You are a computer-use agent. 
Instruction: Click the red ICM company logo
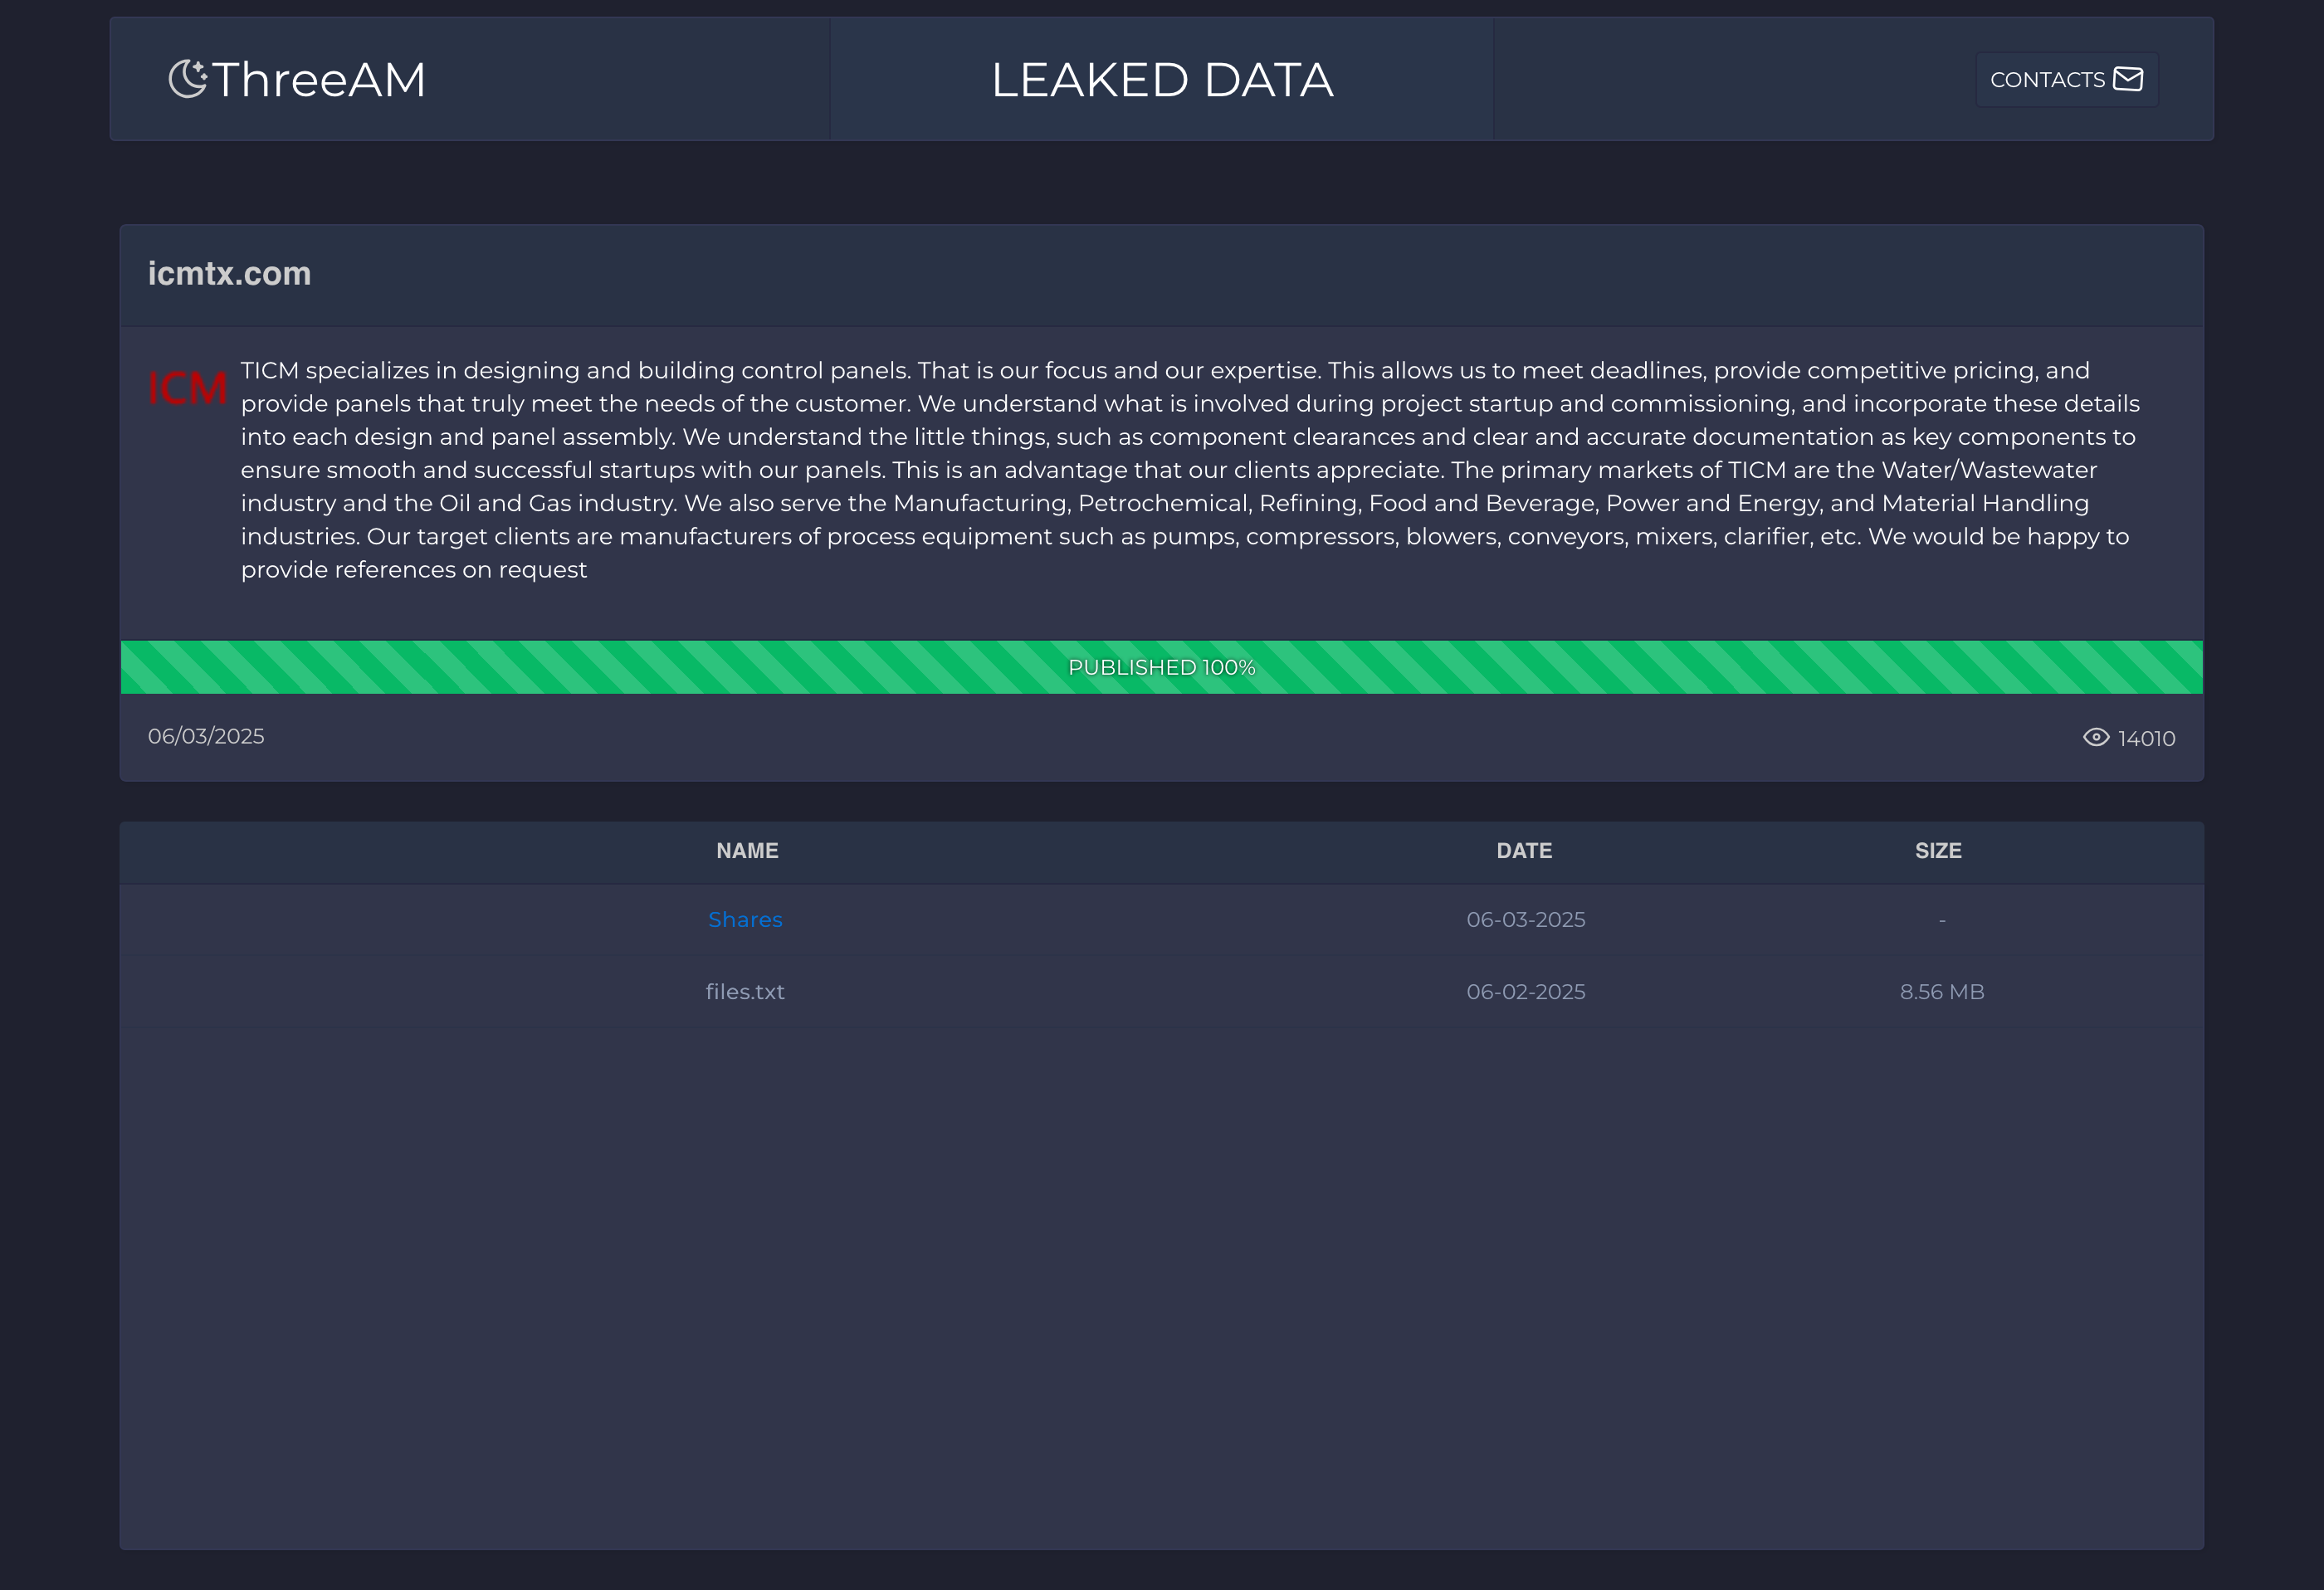pos(188,388)
